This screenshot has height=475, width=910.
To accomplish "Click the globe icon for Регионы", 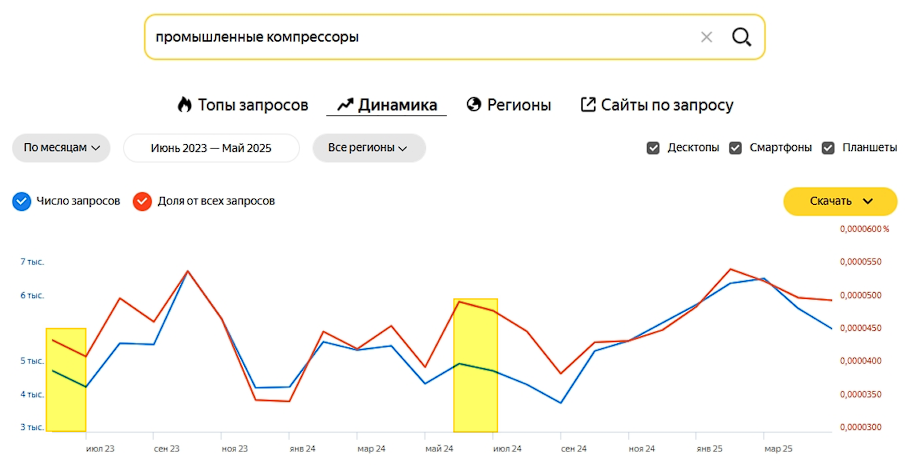I will 474,105.
